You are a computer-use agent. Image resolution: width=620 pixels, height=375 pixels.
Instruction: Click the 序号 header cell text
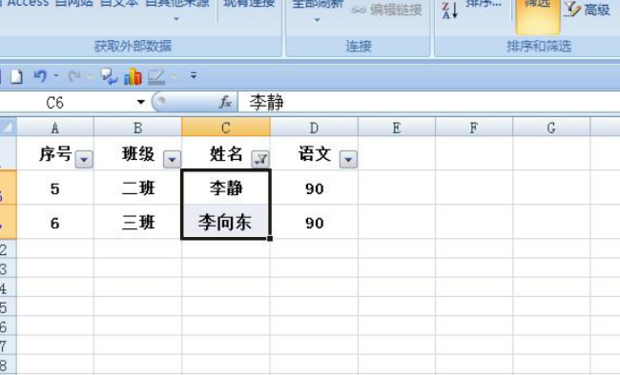tap(55, 154)
